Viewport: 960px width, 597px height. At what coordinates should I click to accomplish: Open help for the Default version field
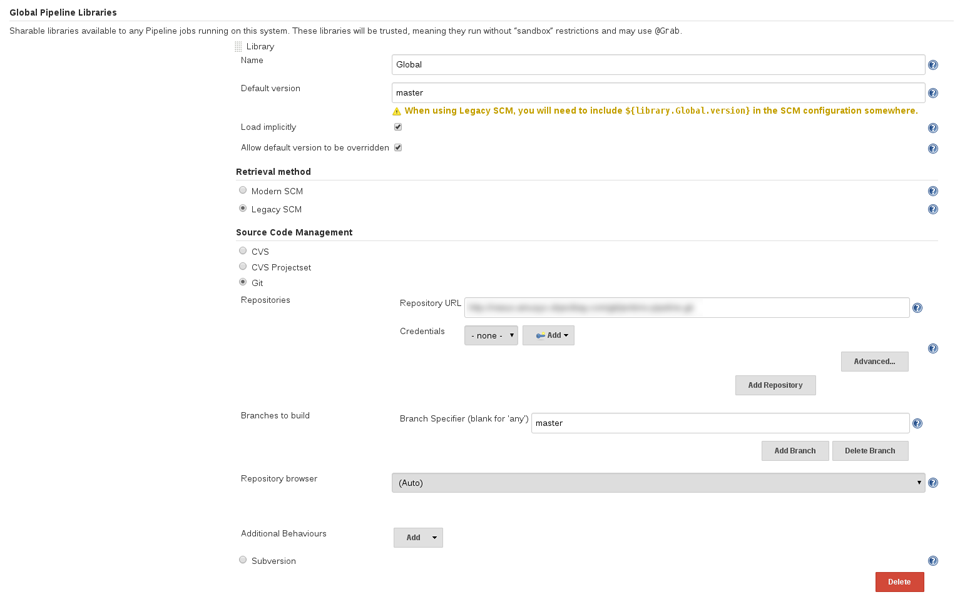pos(932,93)
